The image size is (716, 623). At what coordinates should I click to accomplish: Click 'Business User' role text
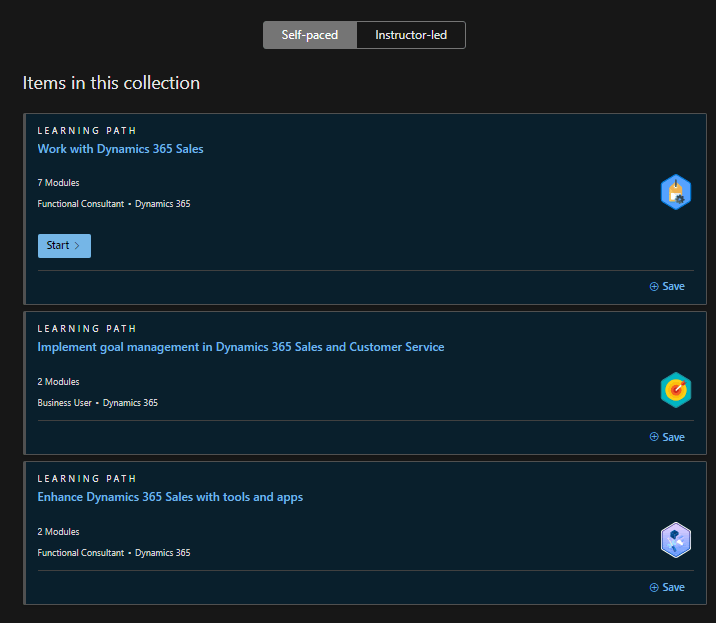pos(64,403)
